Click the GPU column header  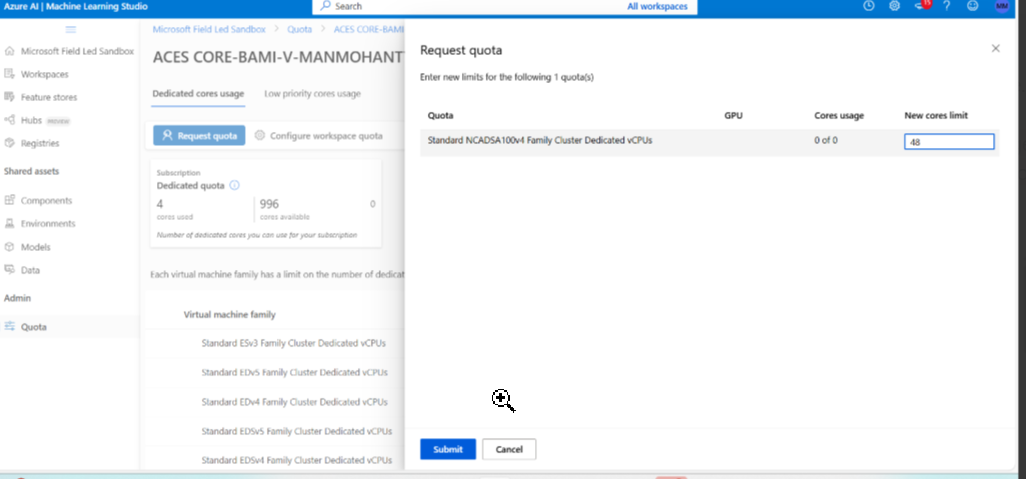tap(734, 115)
